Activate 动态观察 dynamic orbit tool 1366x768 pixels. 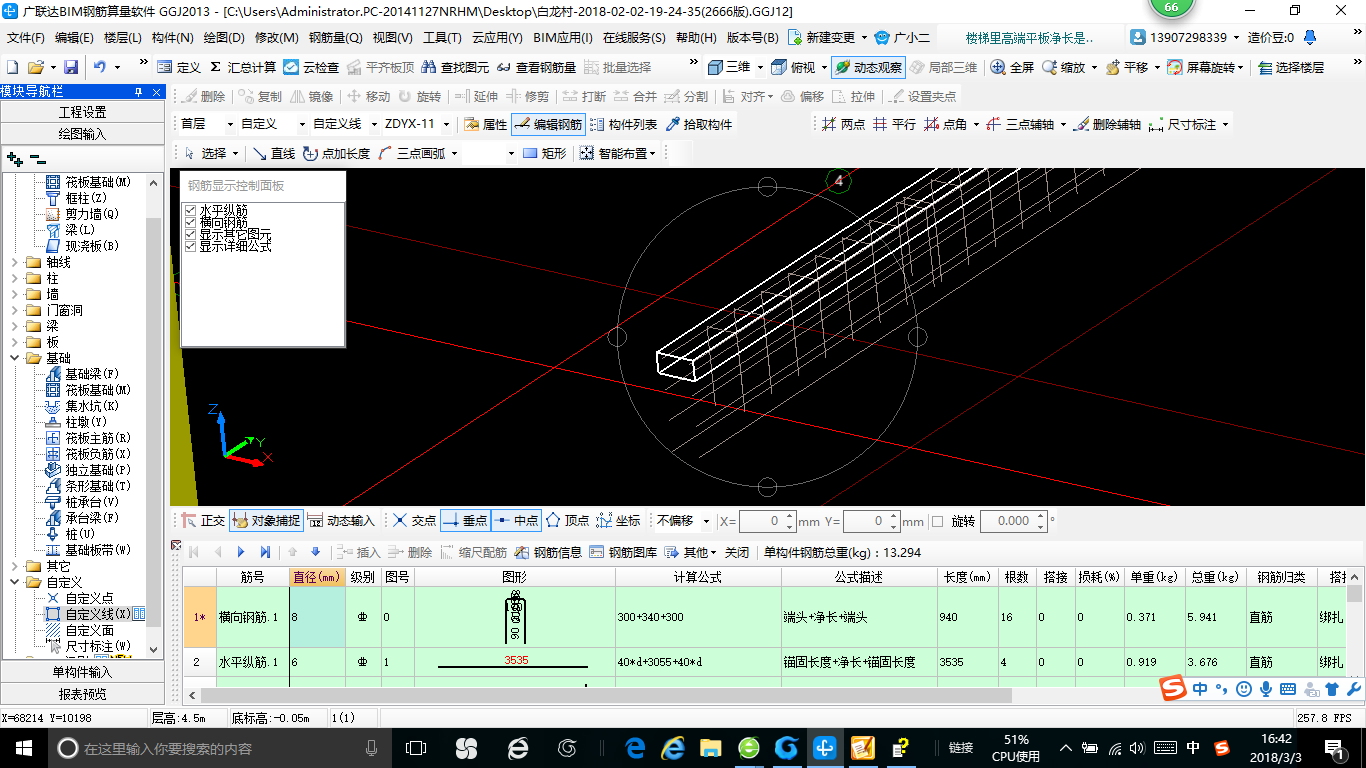coord(868,67)
